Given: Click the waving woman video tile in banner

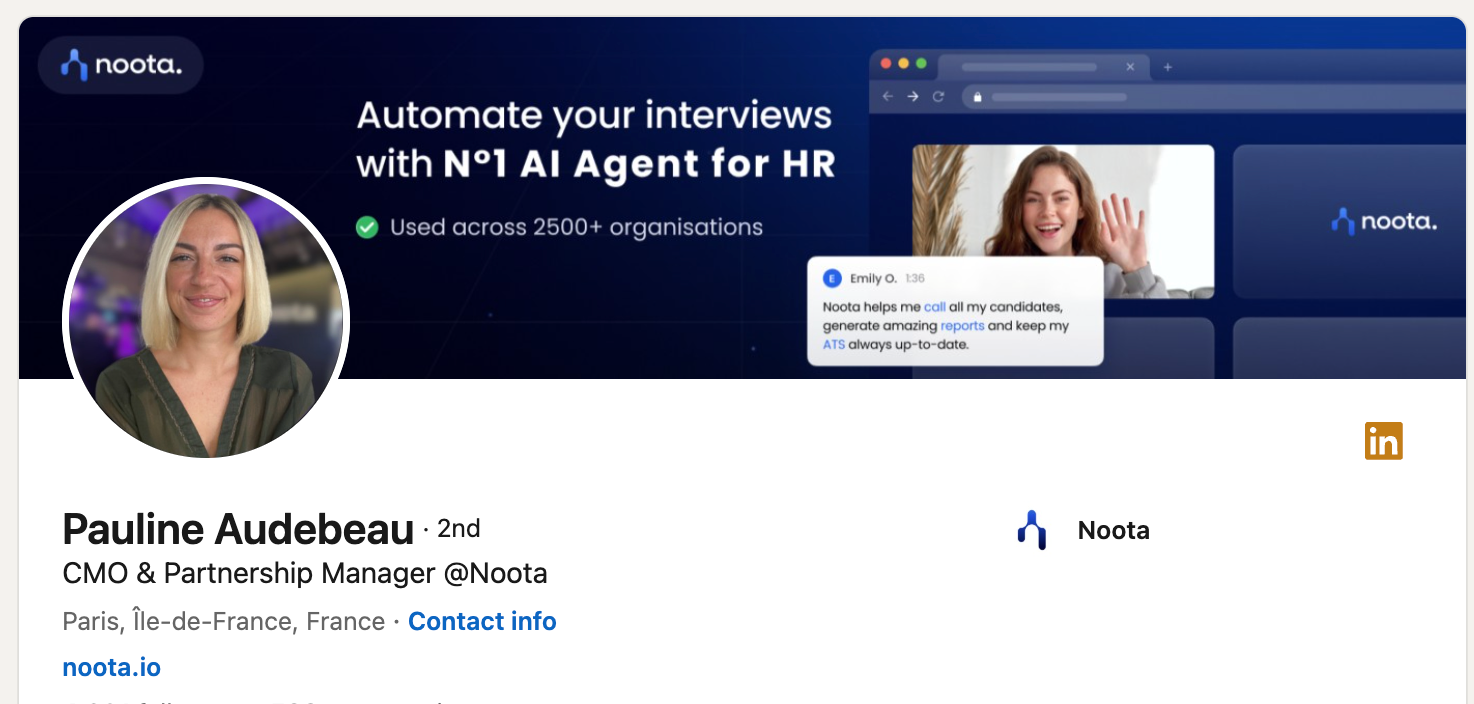Looking at the screenshot, I should click(x=1063, y=221).
